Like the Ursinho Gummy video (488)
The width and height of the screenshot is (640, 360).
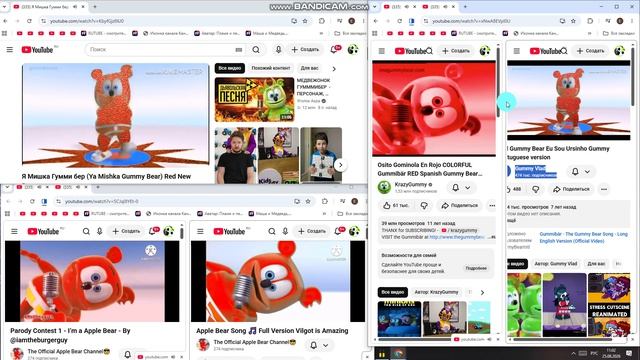click(x=515, y=189)
